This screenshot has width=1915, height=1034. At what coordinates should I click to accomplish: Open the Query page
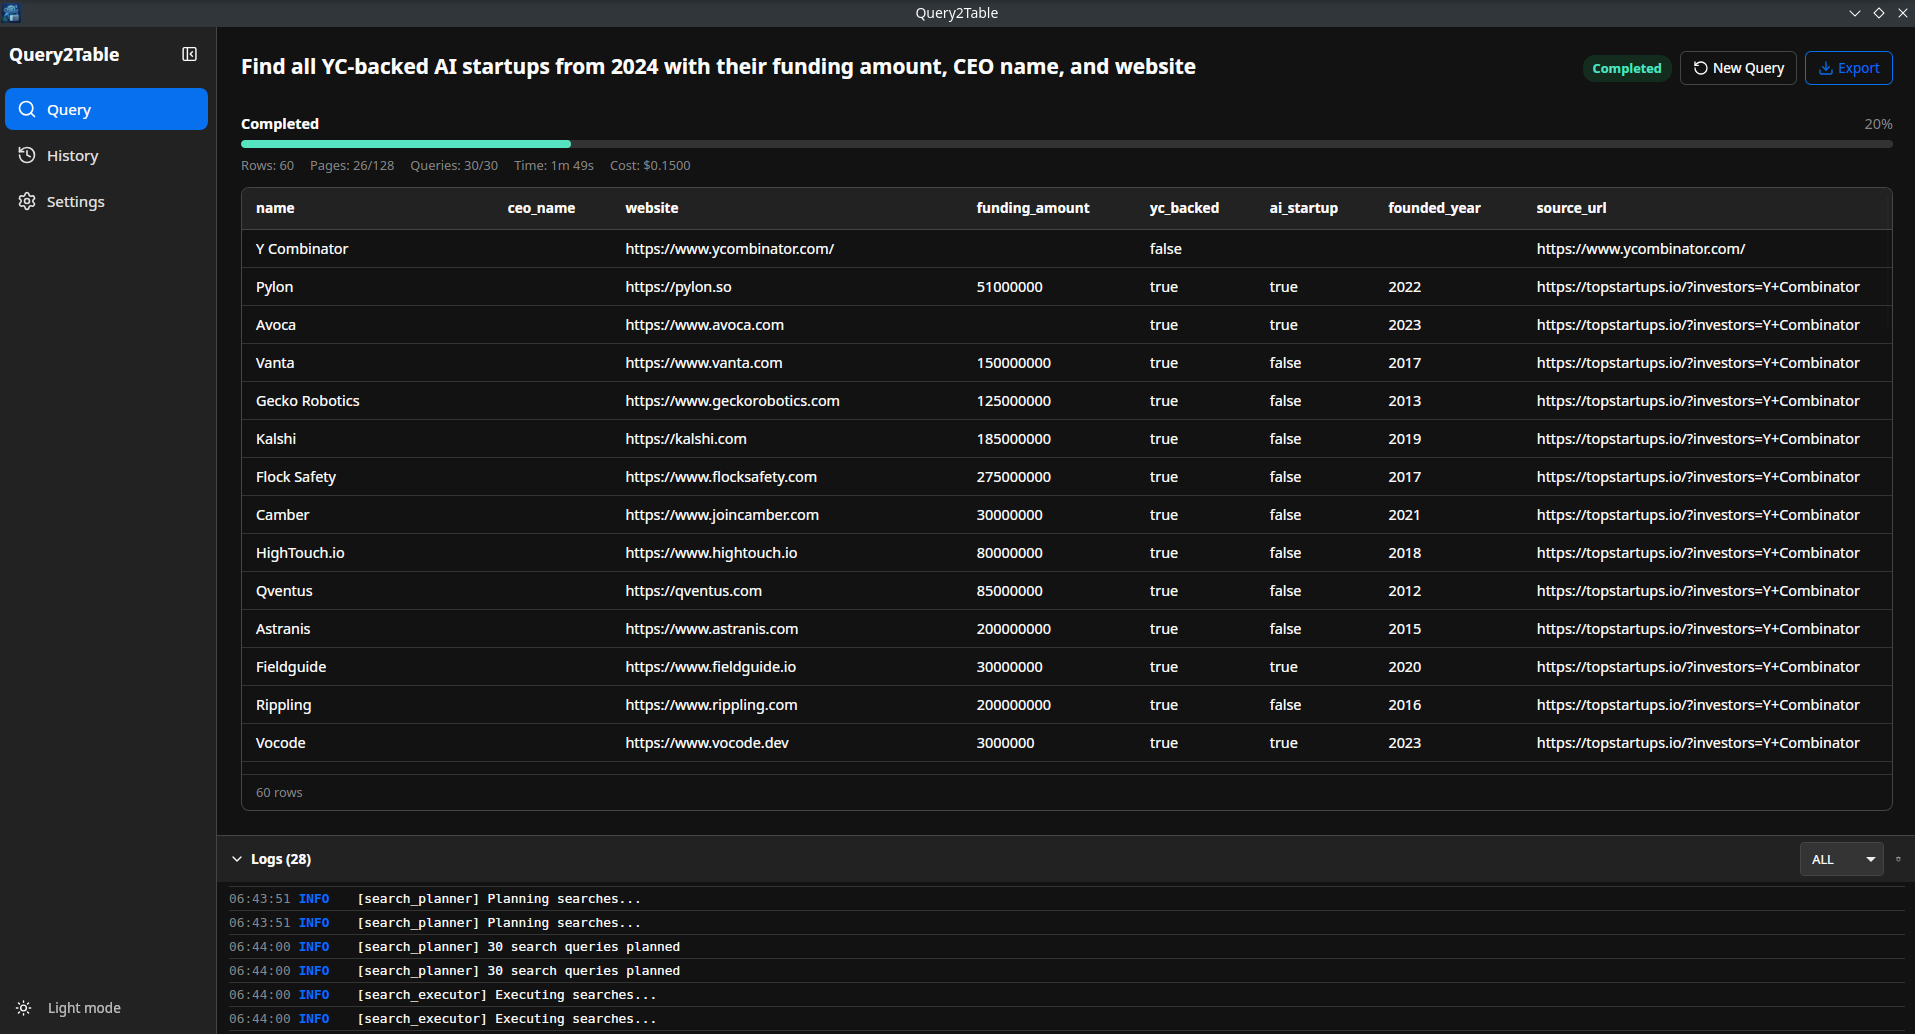(x=106, y=109)
